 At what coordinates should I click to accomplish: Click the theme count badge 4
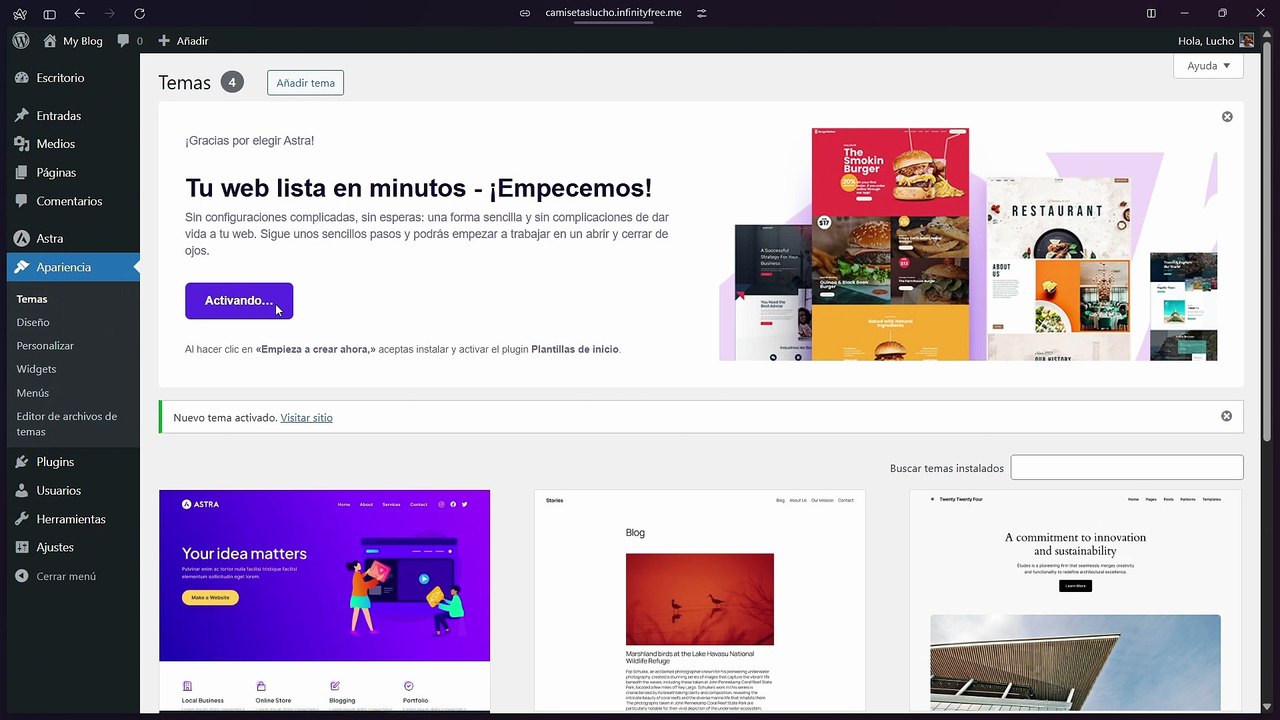tap(232, 82)
